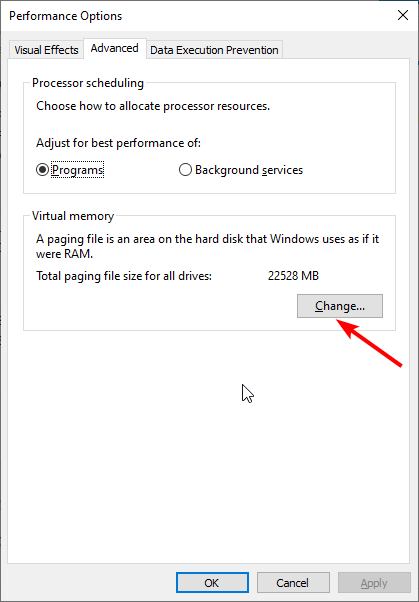Click the Processor scheduling group label
Screen dimensions: 419x602
[x=88, y=83]
